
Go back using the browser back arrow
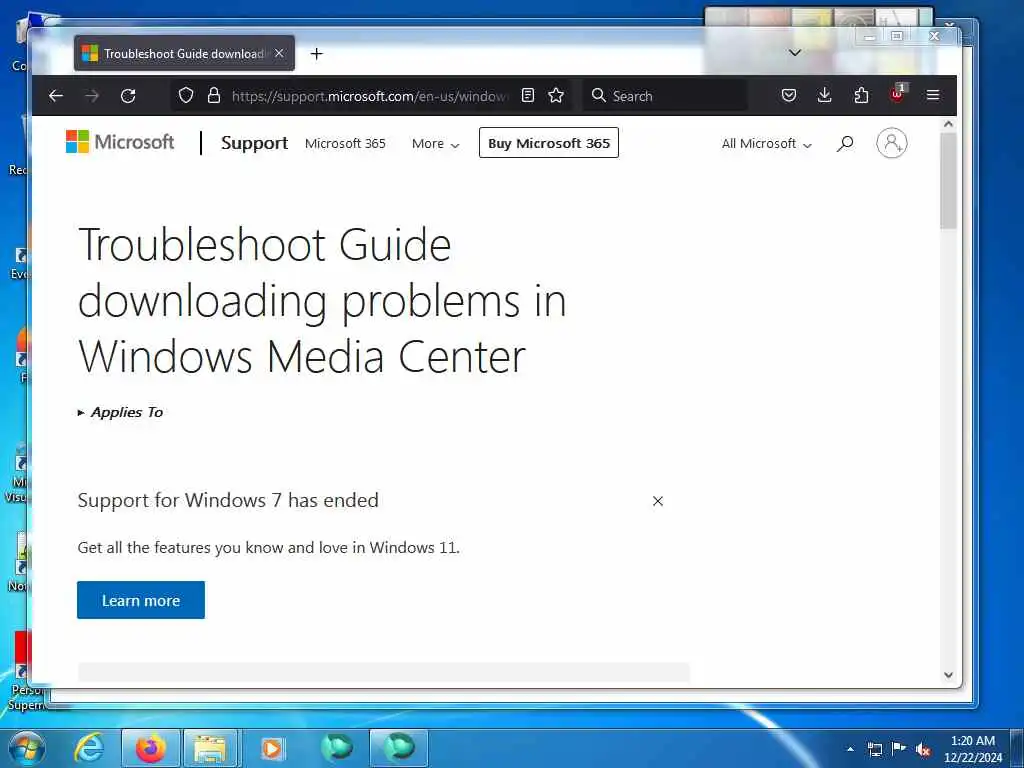(x=56, y=96)
